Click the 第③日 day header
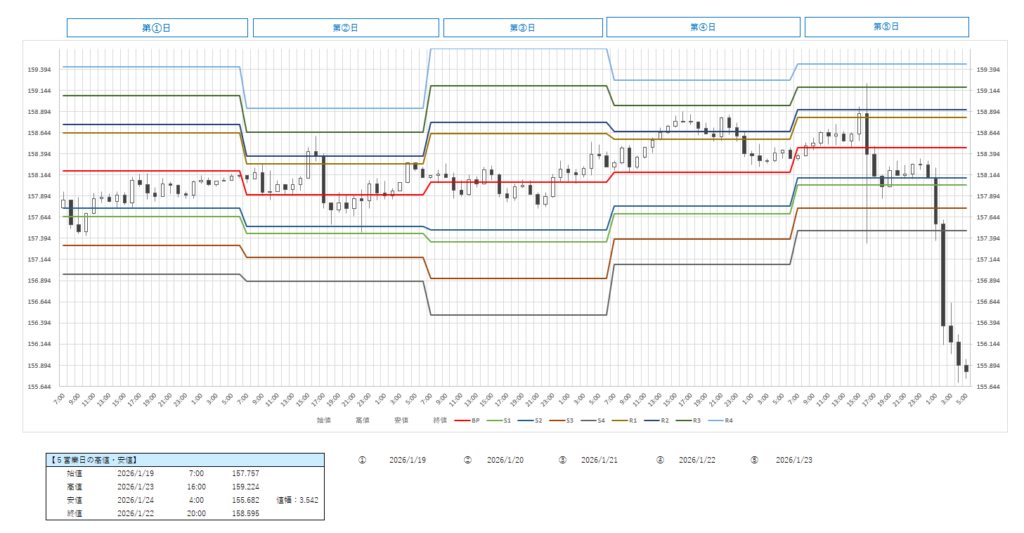Image resolution: width=1024 pixels, height=533 pixels. 522,27
